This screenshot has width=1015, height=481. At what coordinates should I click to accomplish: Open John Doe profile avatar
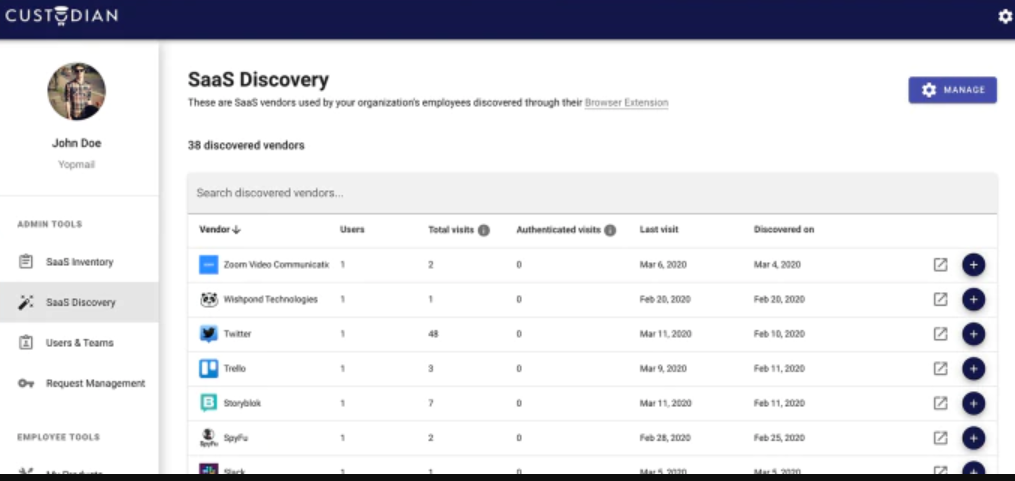(x=76, y=91)
